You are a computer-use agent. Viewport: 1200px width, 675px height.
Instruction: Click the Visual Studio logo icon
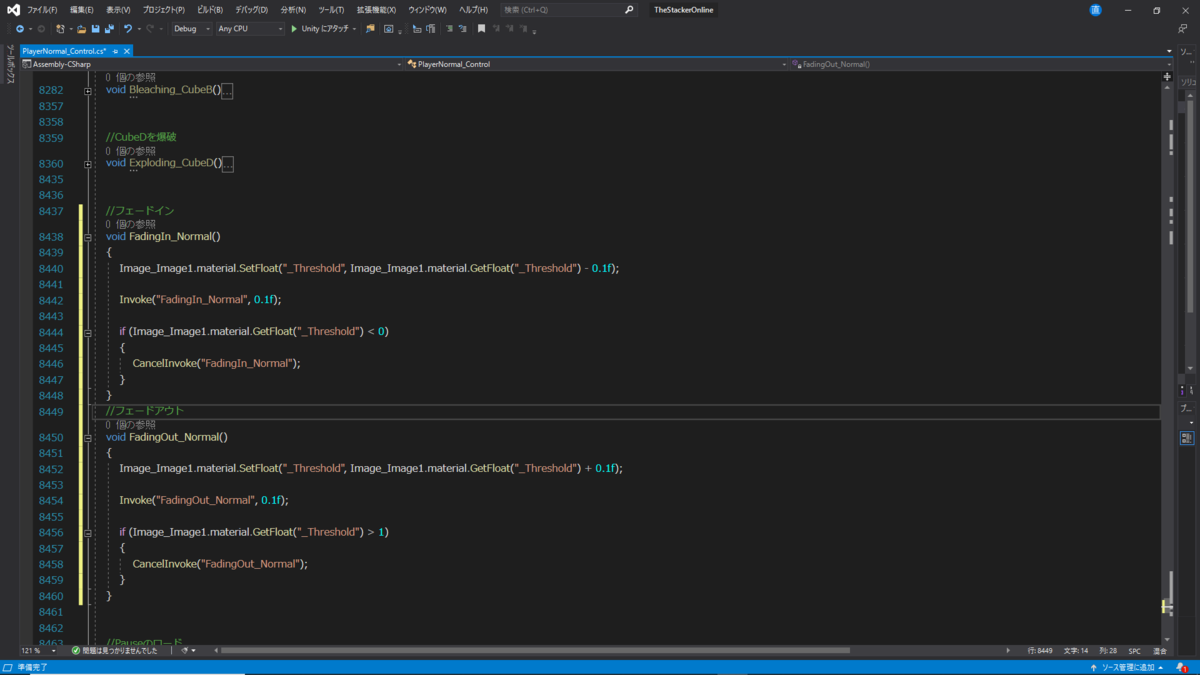pyautogui.click(x=13, y=10)
